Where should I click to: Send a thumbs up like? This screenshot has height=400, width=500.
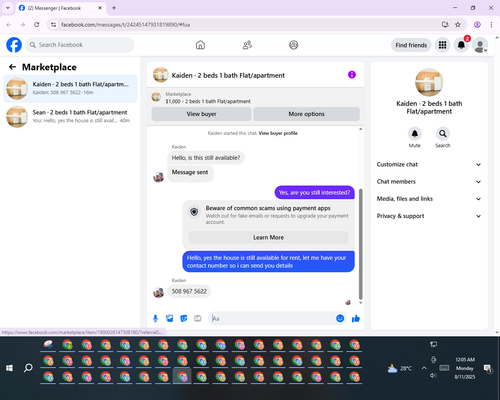[356, 319]
